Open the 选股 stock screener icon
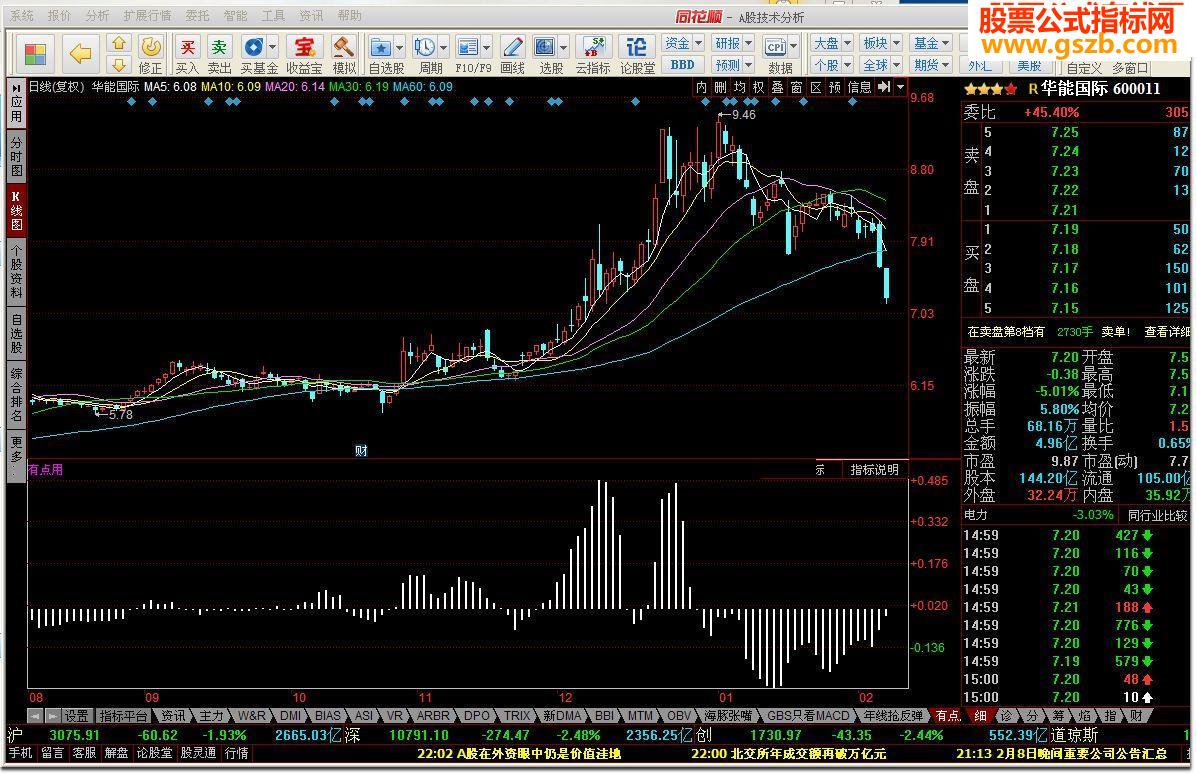 [x=545, y=47]
